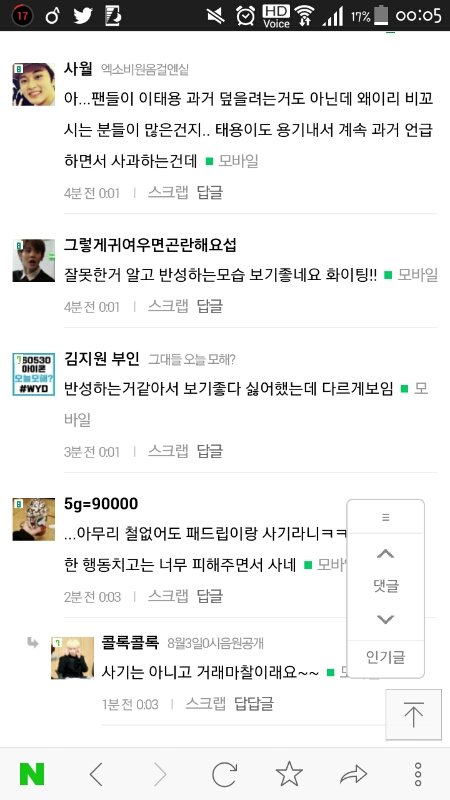Image resolution: width=450 pixels, height=800 pixels.
Task: Select 인기글 in the floating panel
Action: (x=386, y=657)
